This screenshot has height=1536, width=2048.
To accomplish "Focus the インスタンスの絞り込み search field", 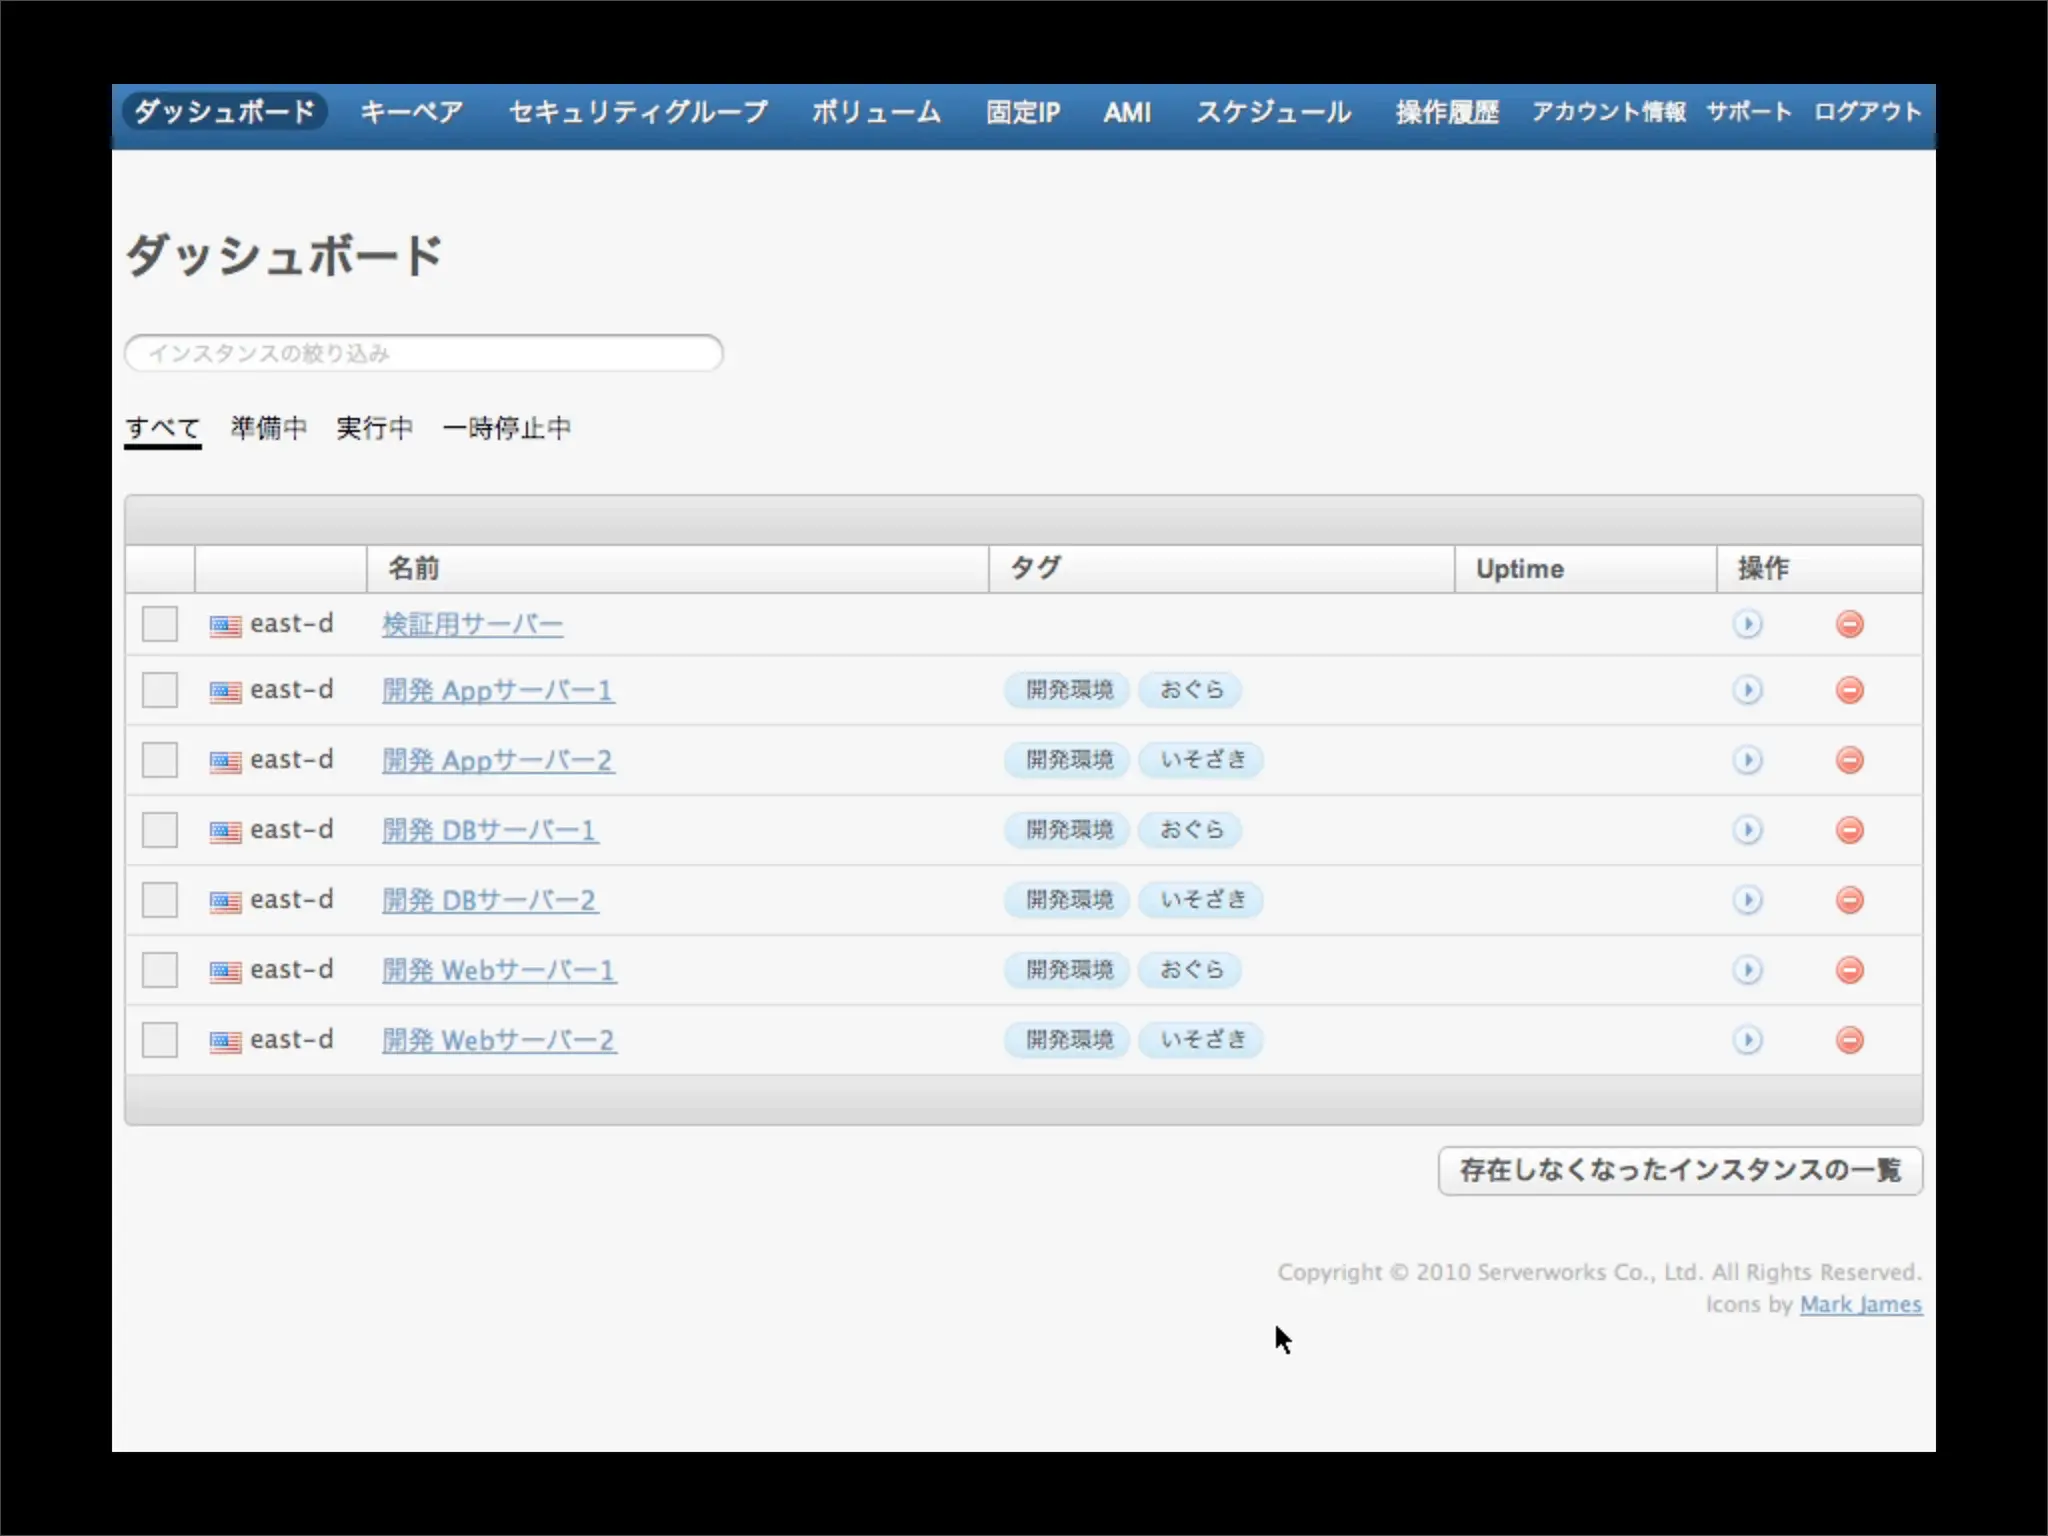I will (424, 353).
